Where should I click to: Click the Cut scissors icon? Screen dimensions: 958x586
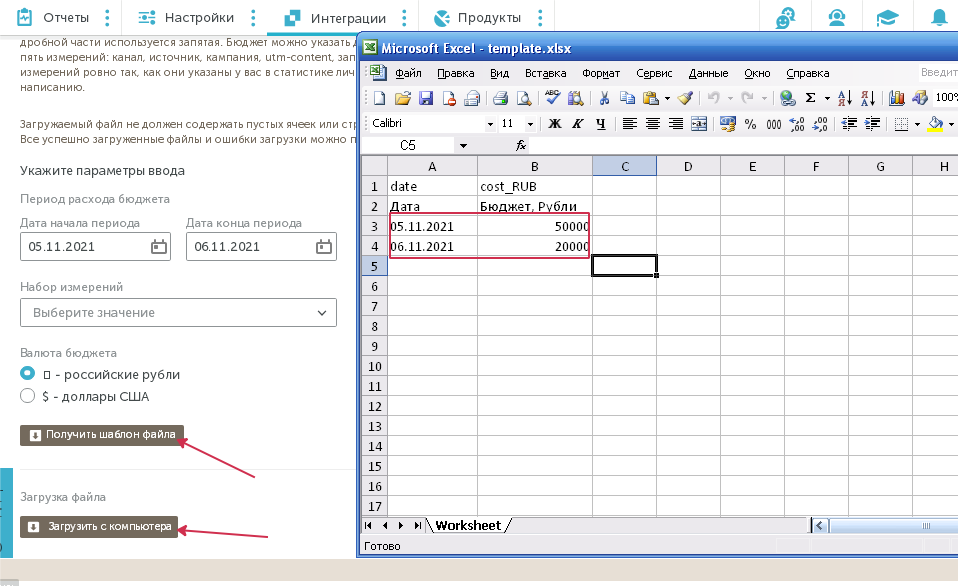tap(604, 98)
